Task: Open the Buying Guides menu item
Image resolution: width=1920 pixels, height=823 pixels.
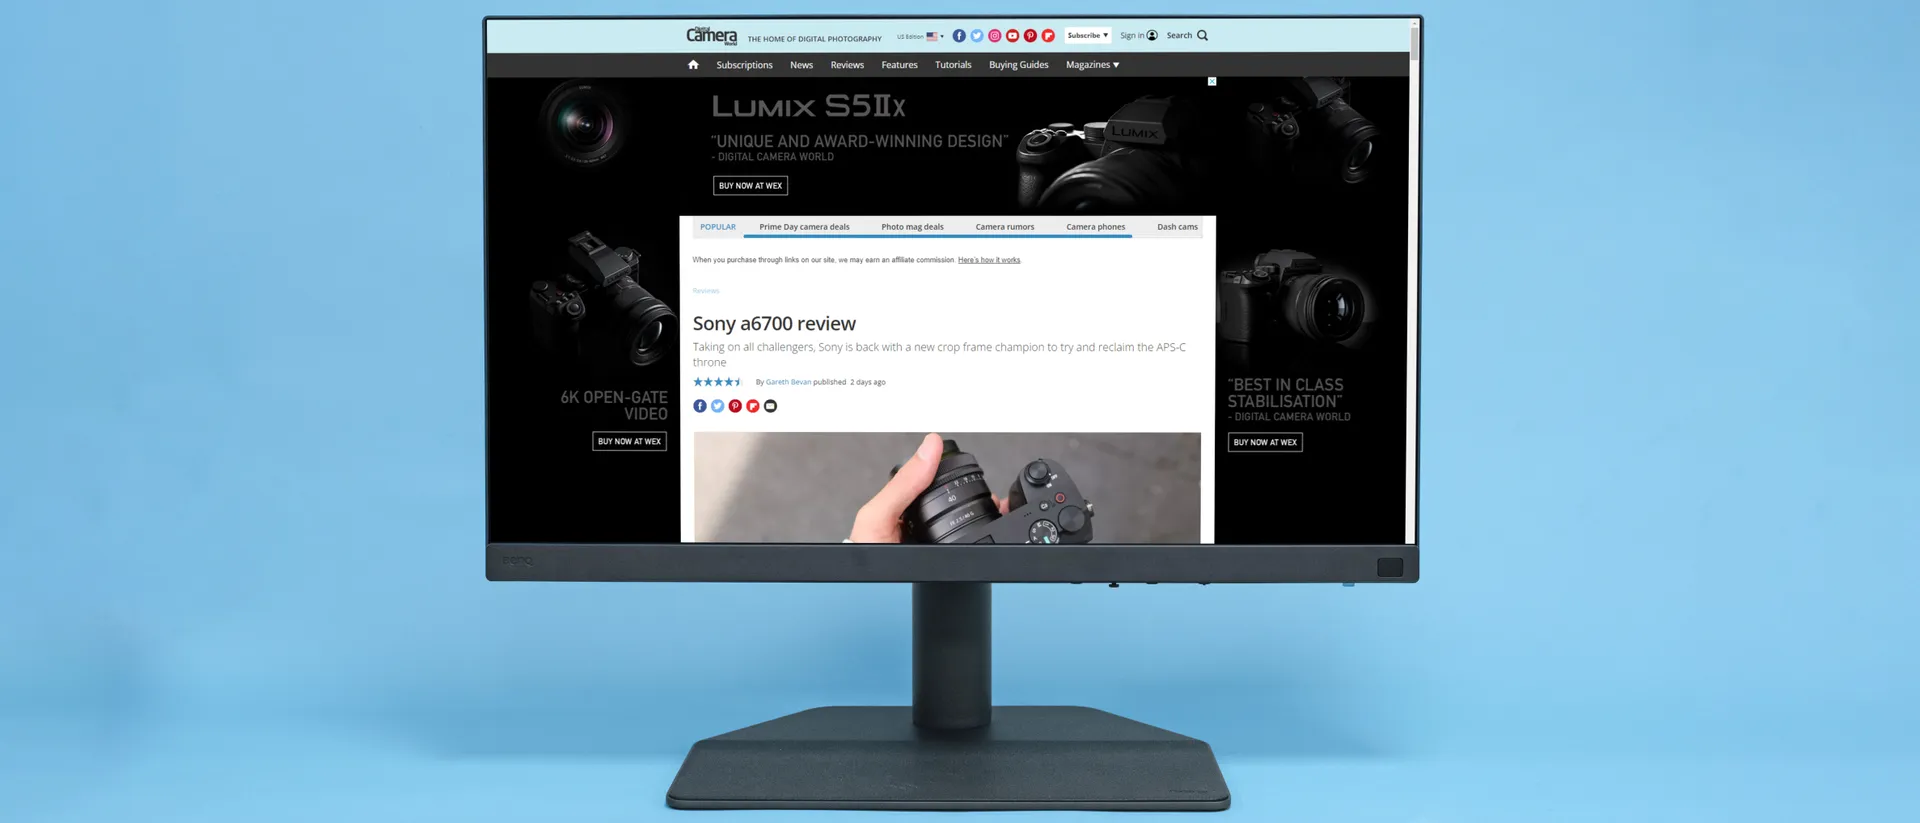Action: 1018,65
